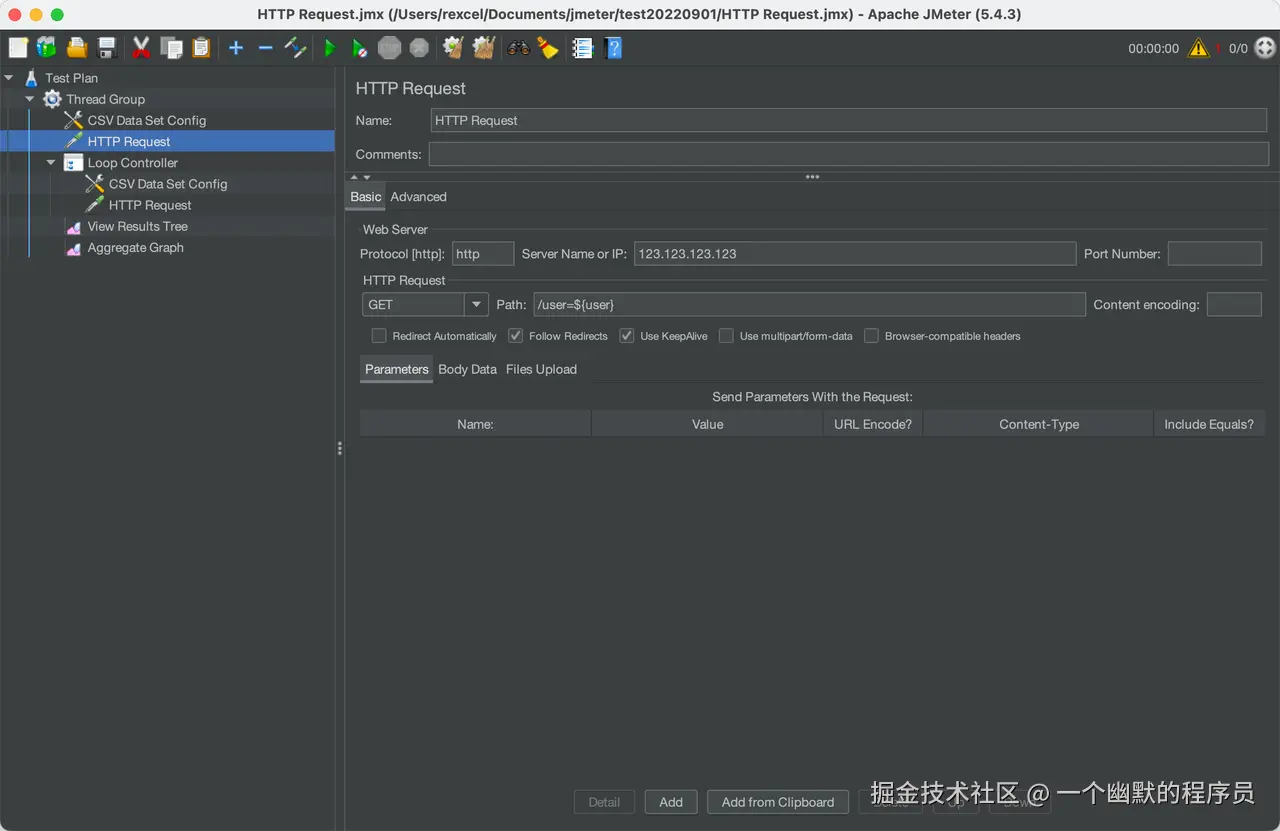Click the Name field containing HTTP Request

tap(849, 120)
